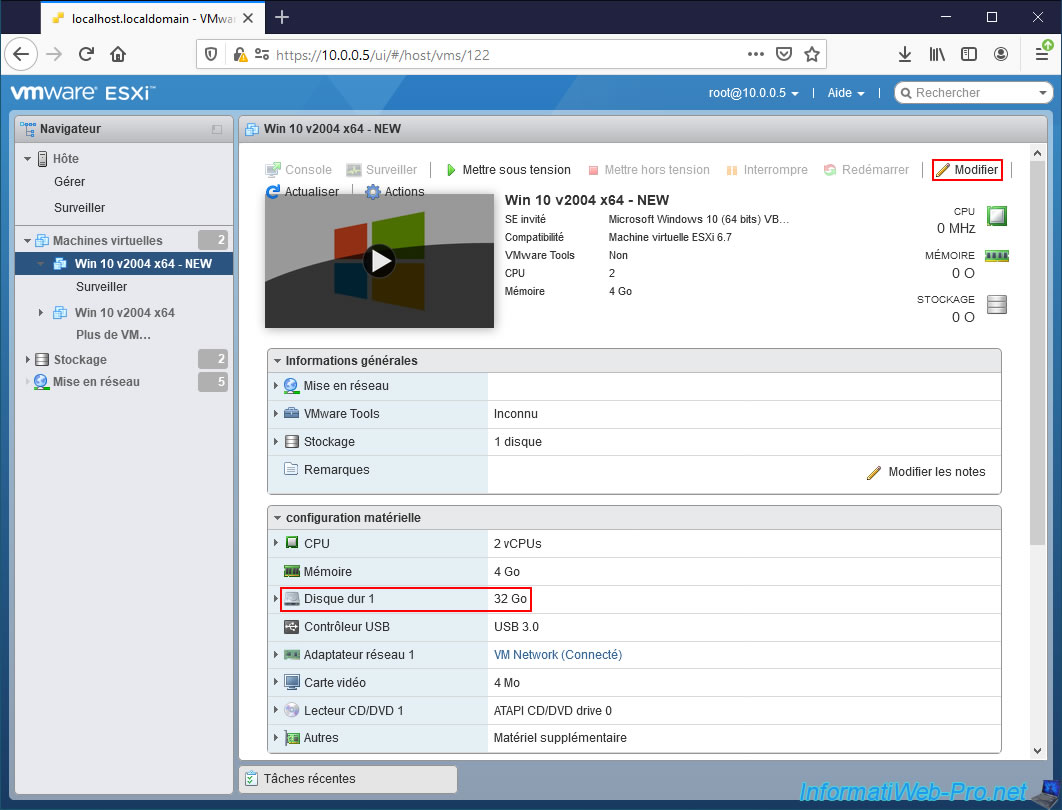
Task: Click the Interrompre toolbar button
Action: pyautogui.click(x=767, y=169)
